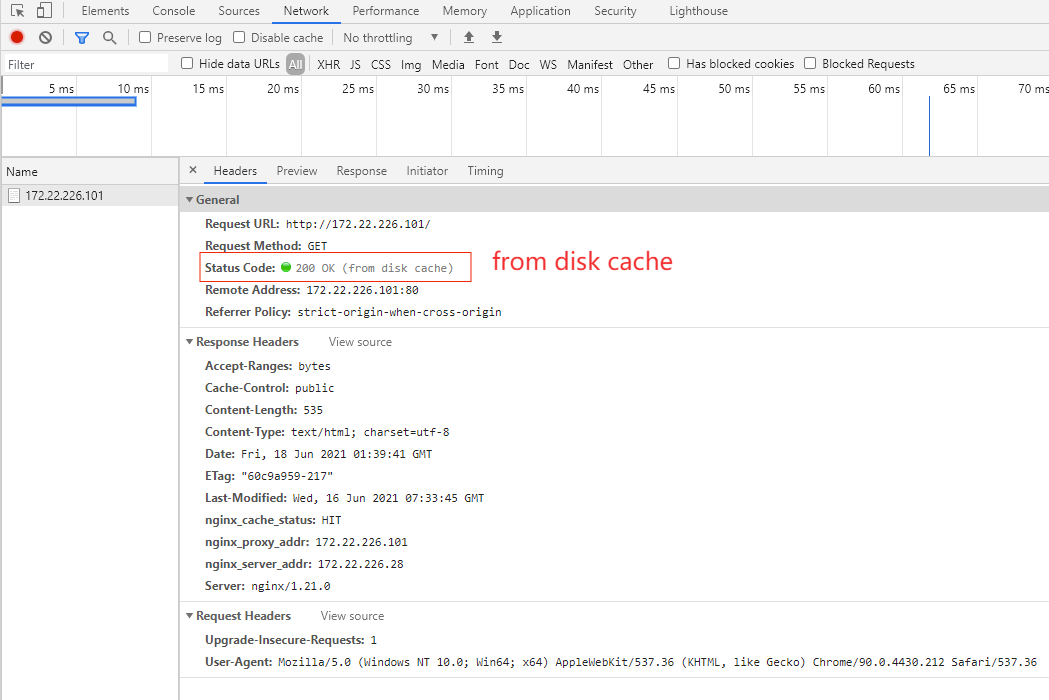The height and width of the screenshot is (700, 1049).
Task: Click the Remote Address value 172.22.226.101:80
Action: click(x=362, y=290)
